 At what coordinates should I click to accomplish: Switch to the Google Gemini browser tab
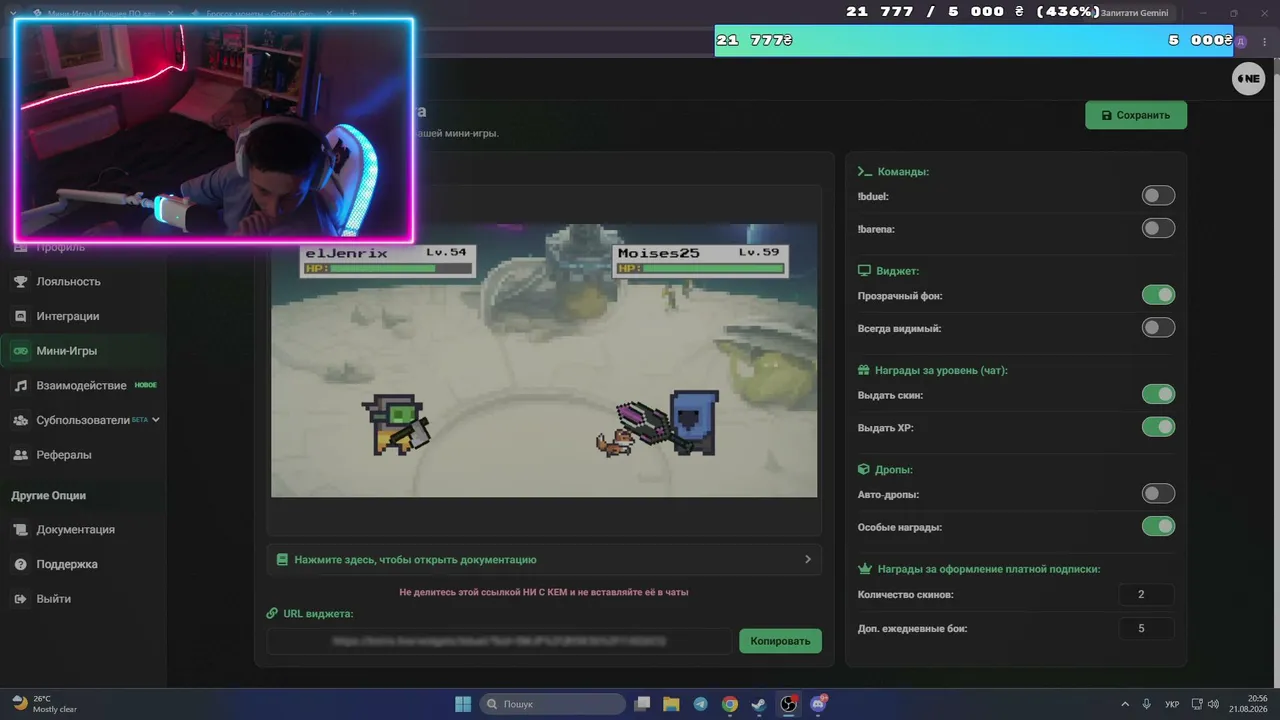pyautogui.click(x=262, y=14)
